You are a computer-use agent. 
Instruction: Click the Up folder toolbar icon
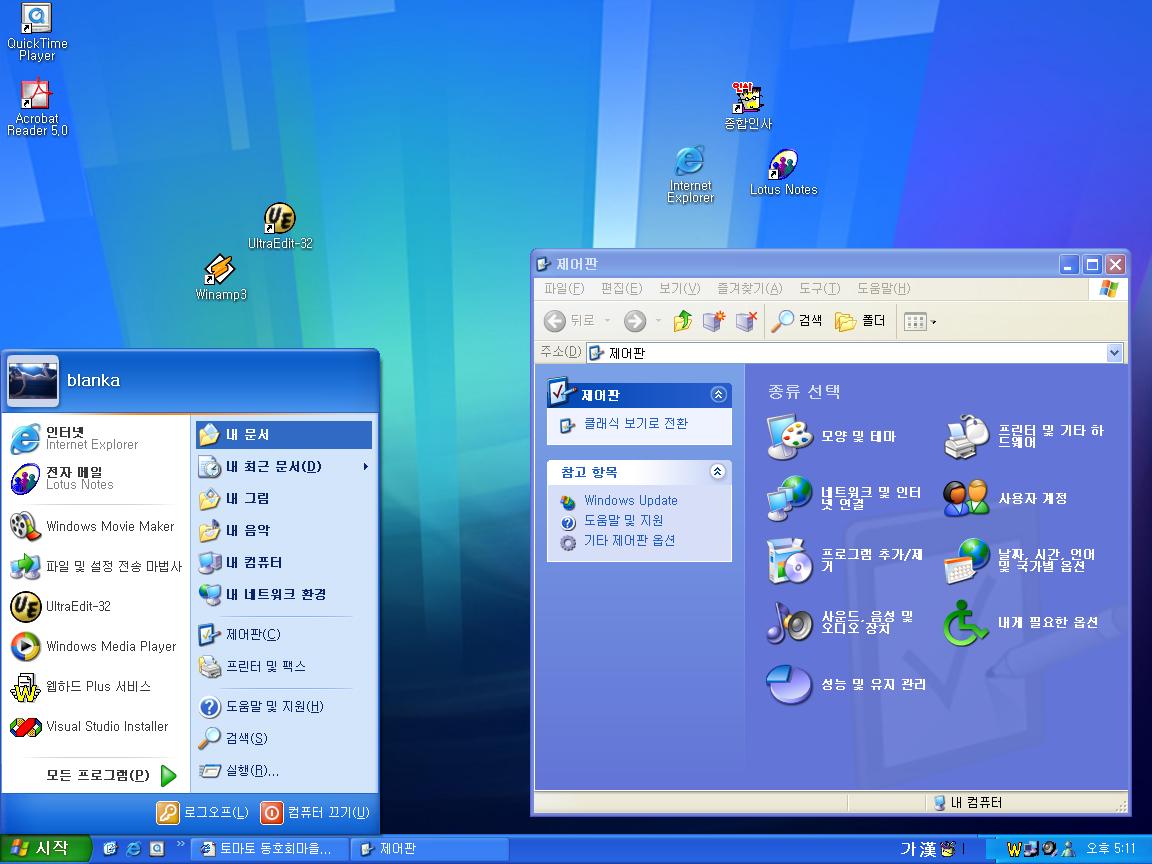pyautogui.click(x=683, y=321)
